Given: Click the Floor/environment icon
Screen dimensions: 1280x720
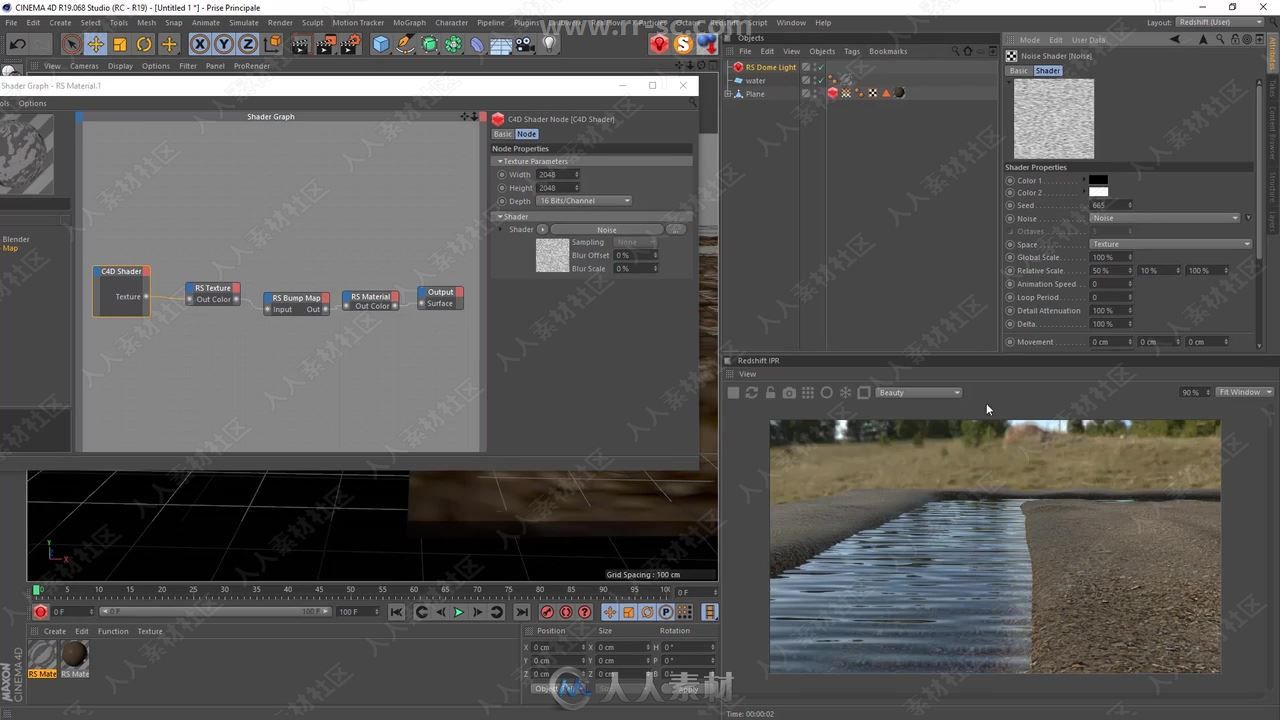Looking at the screenshot, I should coord(501,44).
